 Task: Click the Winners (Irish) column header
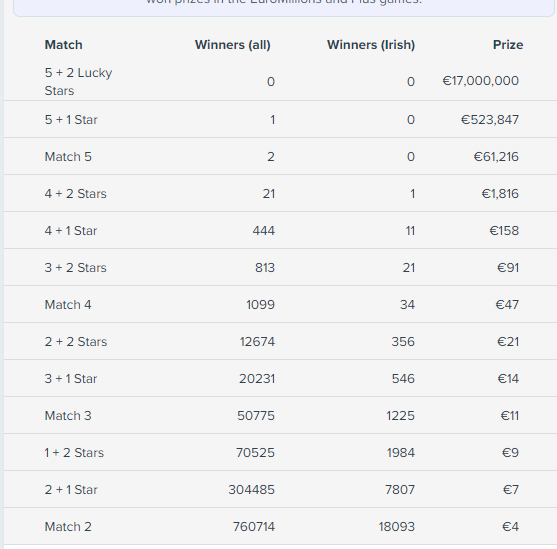tap(371, 45)
